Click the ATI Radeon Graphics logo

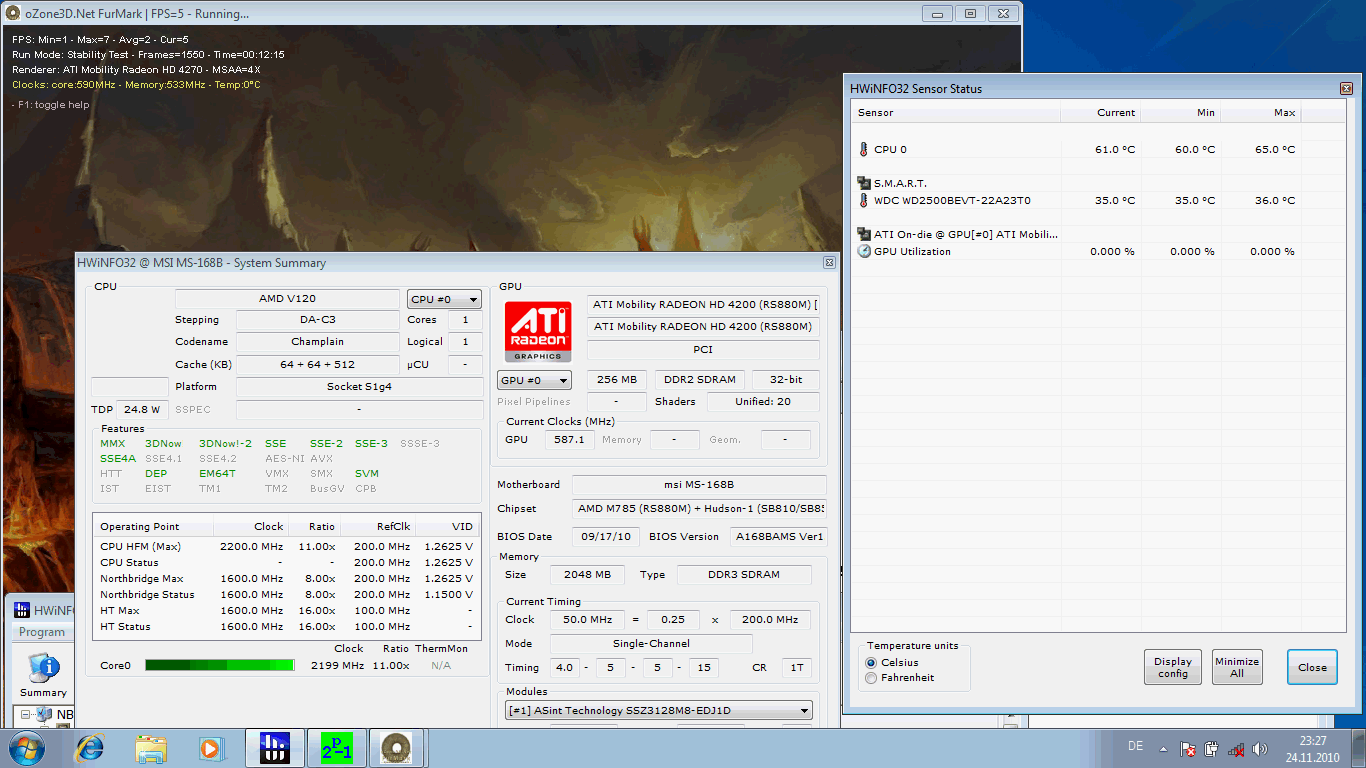coord(538,331)
